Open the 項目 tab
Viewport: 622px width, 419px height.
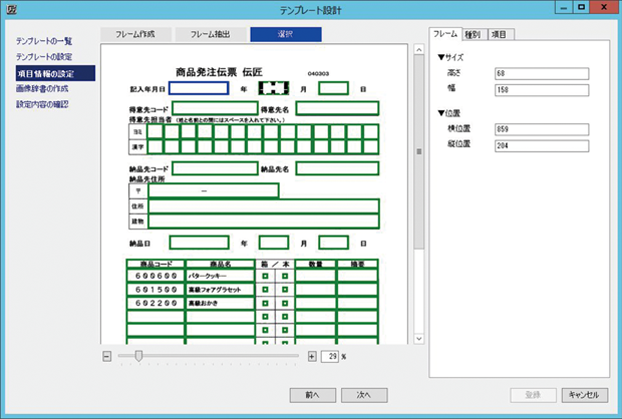[x=498, y=34]
